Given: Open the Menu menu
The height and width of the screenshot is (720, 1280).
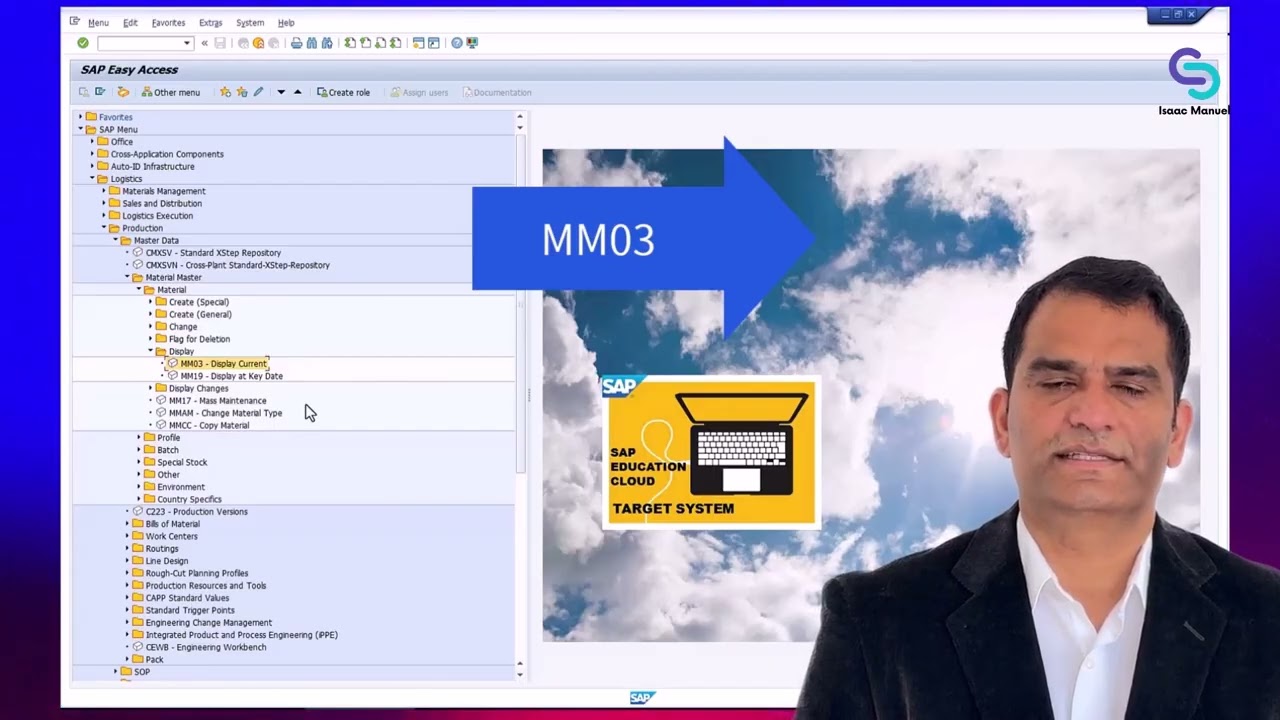Looking at the screenshot, I should coord(98,22).
